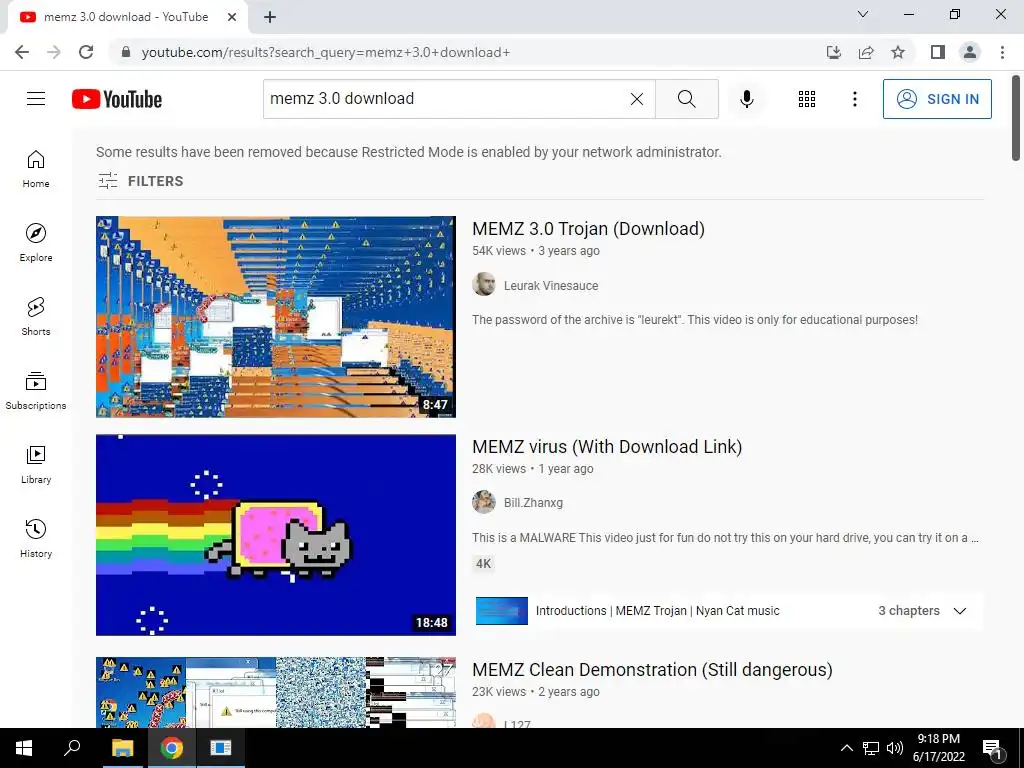
Task: Open Leurak Vinesauce channel avatar
Action: (484, 285)
